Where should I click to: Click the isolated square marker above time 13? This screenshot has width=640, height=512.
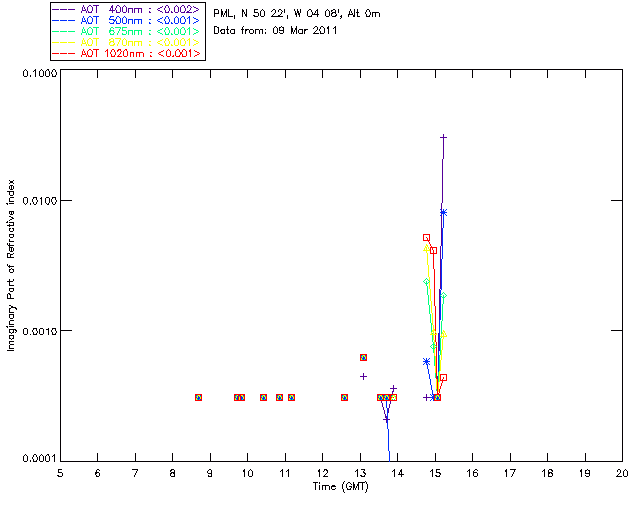coord(363,358)
